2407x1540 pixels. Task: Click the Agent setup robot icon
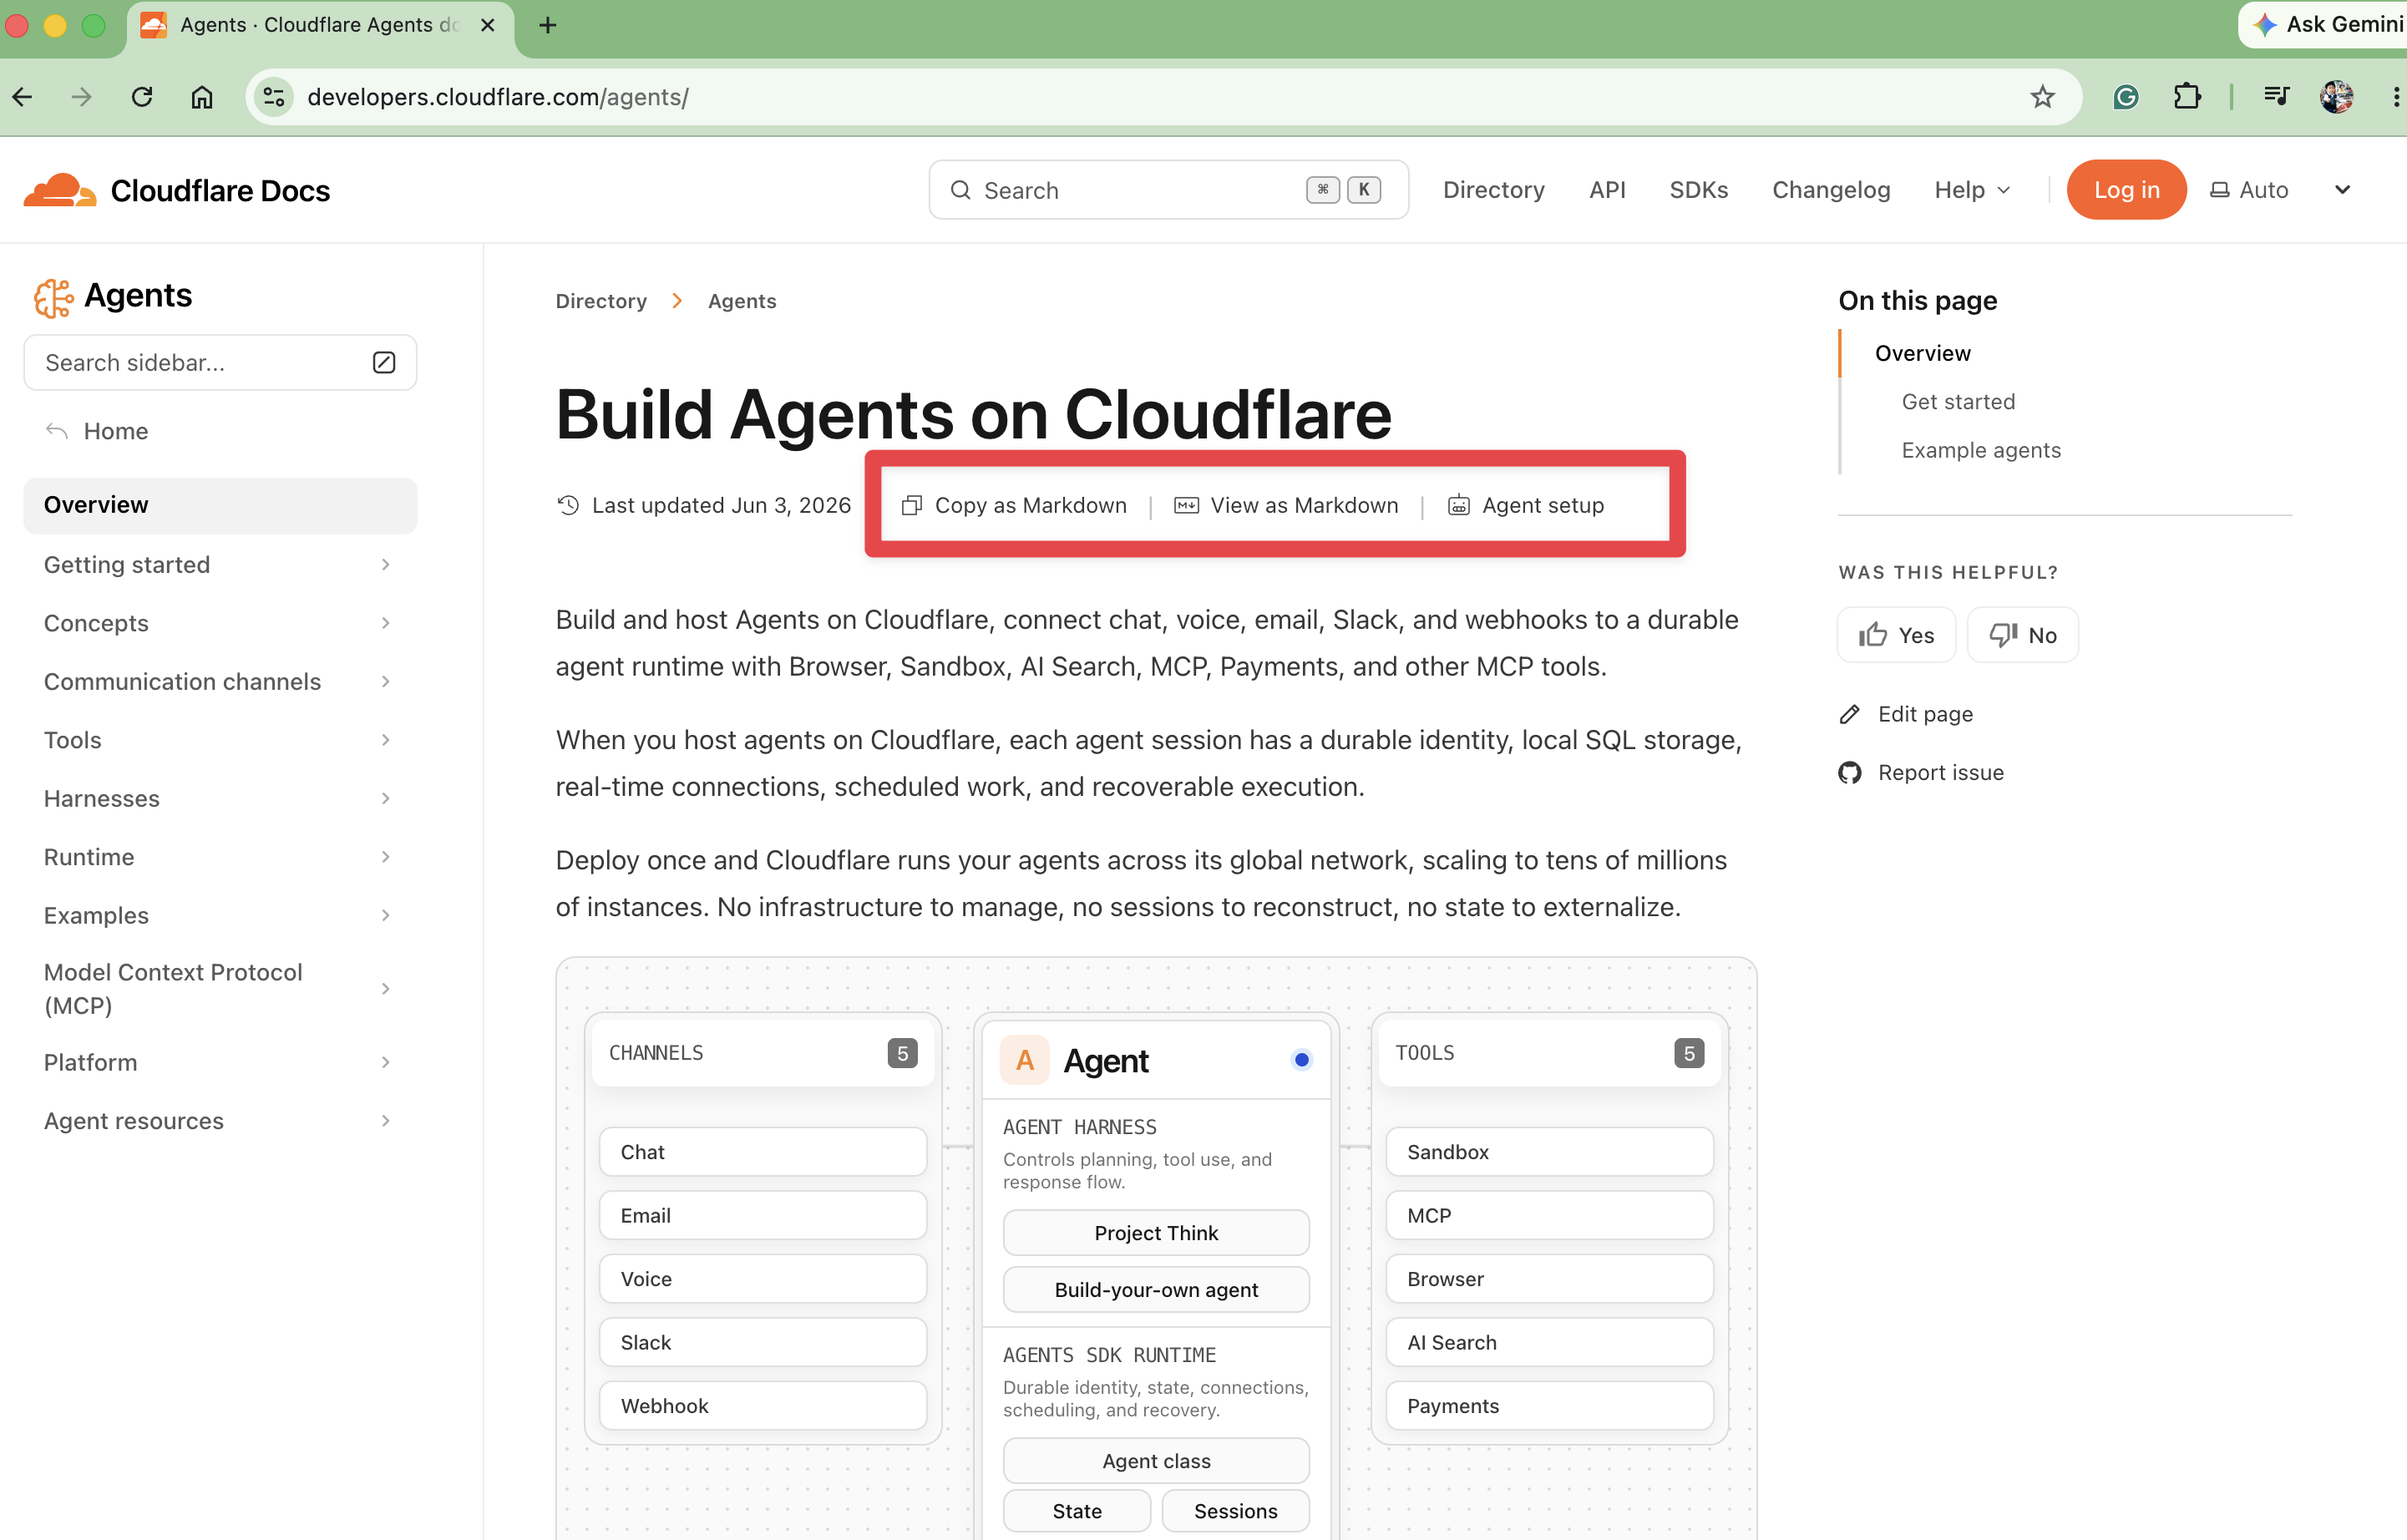1459,505
